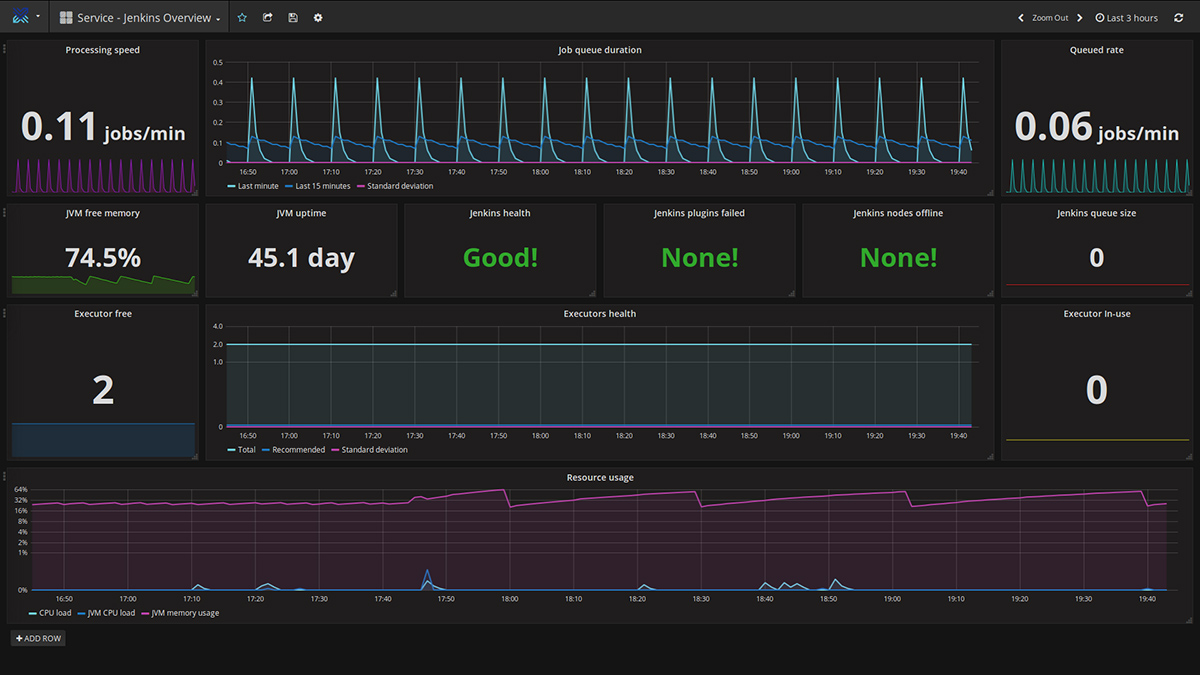This screenshot has height=675, width=1200.
Task: Click the share dashboard icon
Action: [267, 18]
